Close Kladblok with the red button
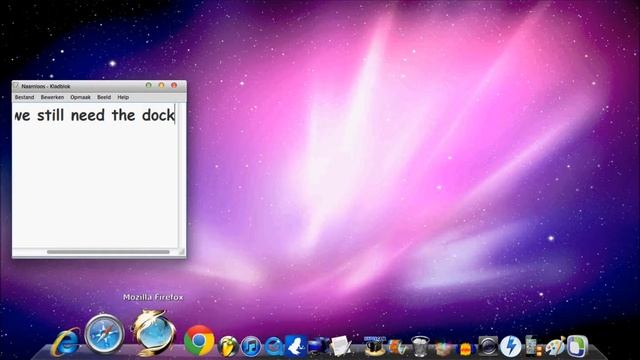The image size is (640, 360). coord(174,85)
